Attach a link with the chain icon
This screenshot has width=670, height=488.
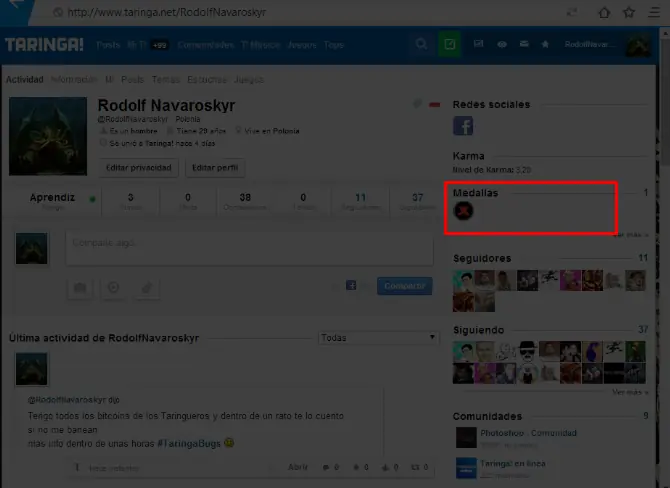pos(147,288)
